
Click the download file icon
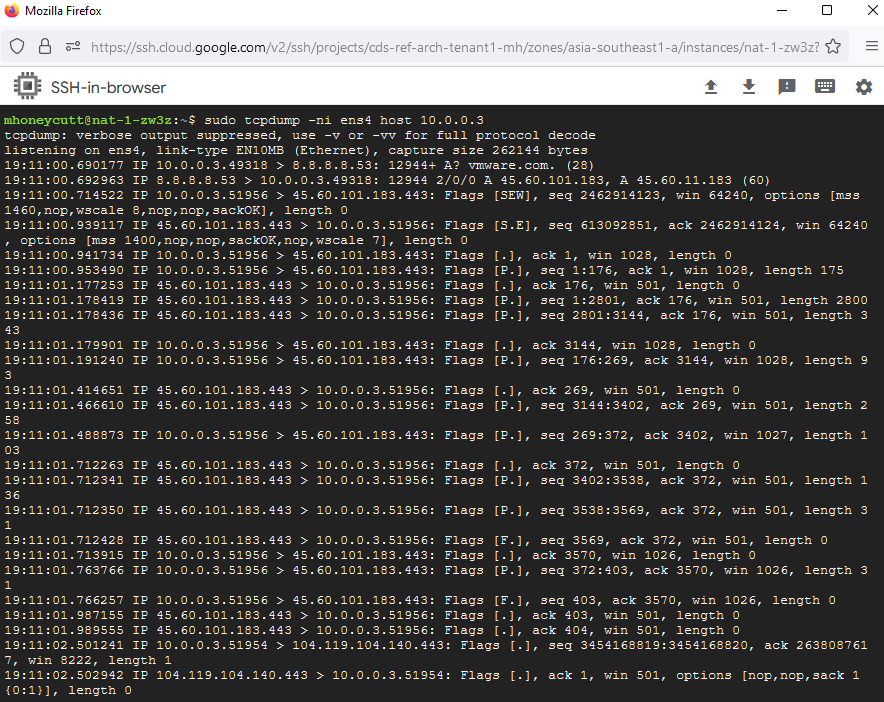tap(749, 87)
